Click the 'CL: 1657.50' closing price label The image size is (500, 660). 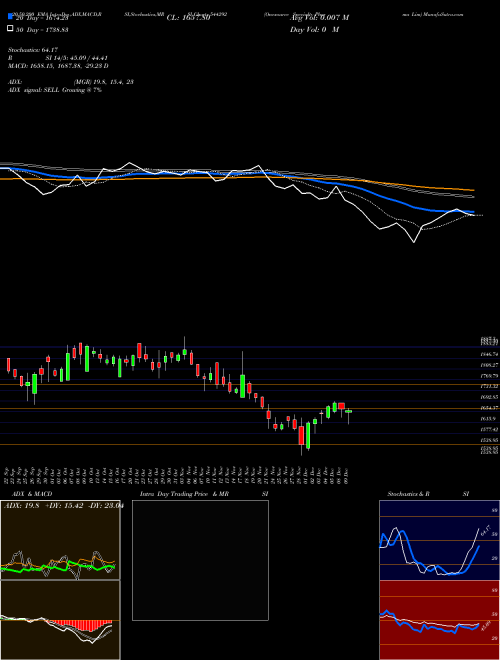tap(188, 18)
